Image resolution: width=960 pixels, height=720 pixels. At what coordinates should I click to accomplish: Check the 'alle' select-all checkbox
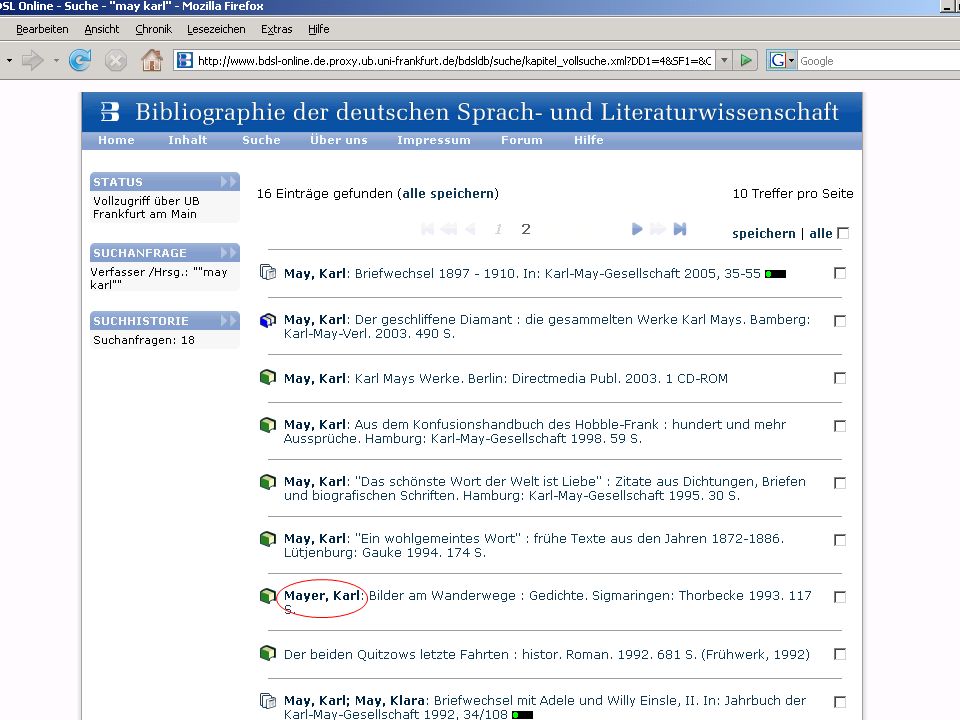pyautogui.click(x=843, y=233)
